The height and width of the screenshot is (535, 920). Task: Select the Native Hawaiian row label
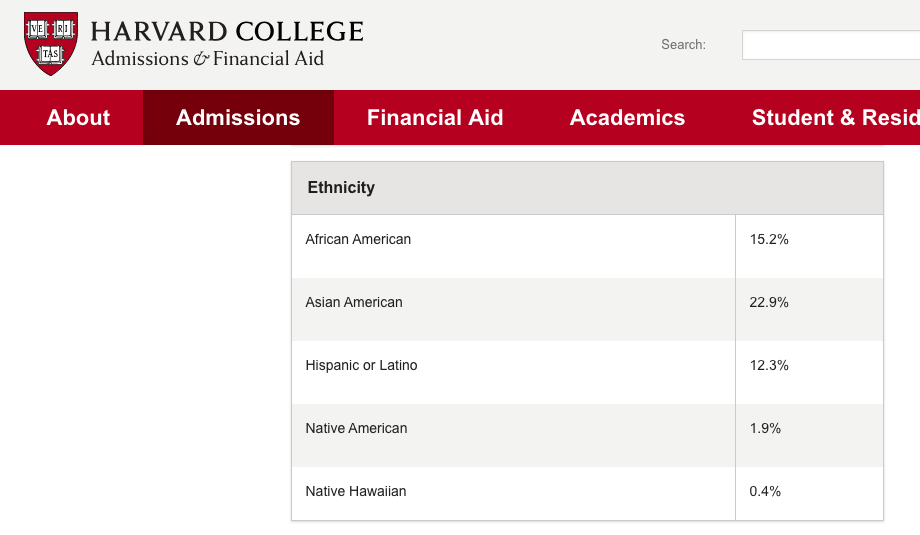coord(356,491)
